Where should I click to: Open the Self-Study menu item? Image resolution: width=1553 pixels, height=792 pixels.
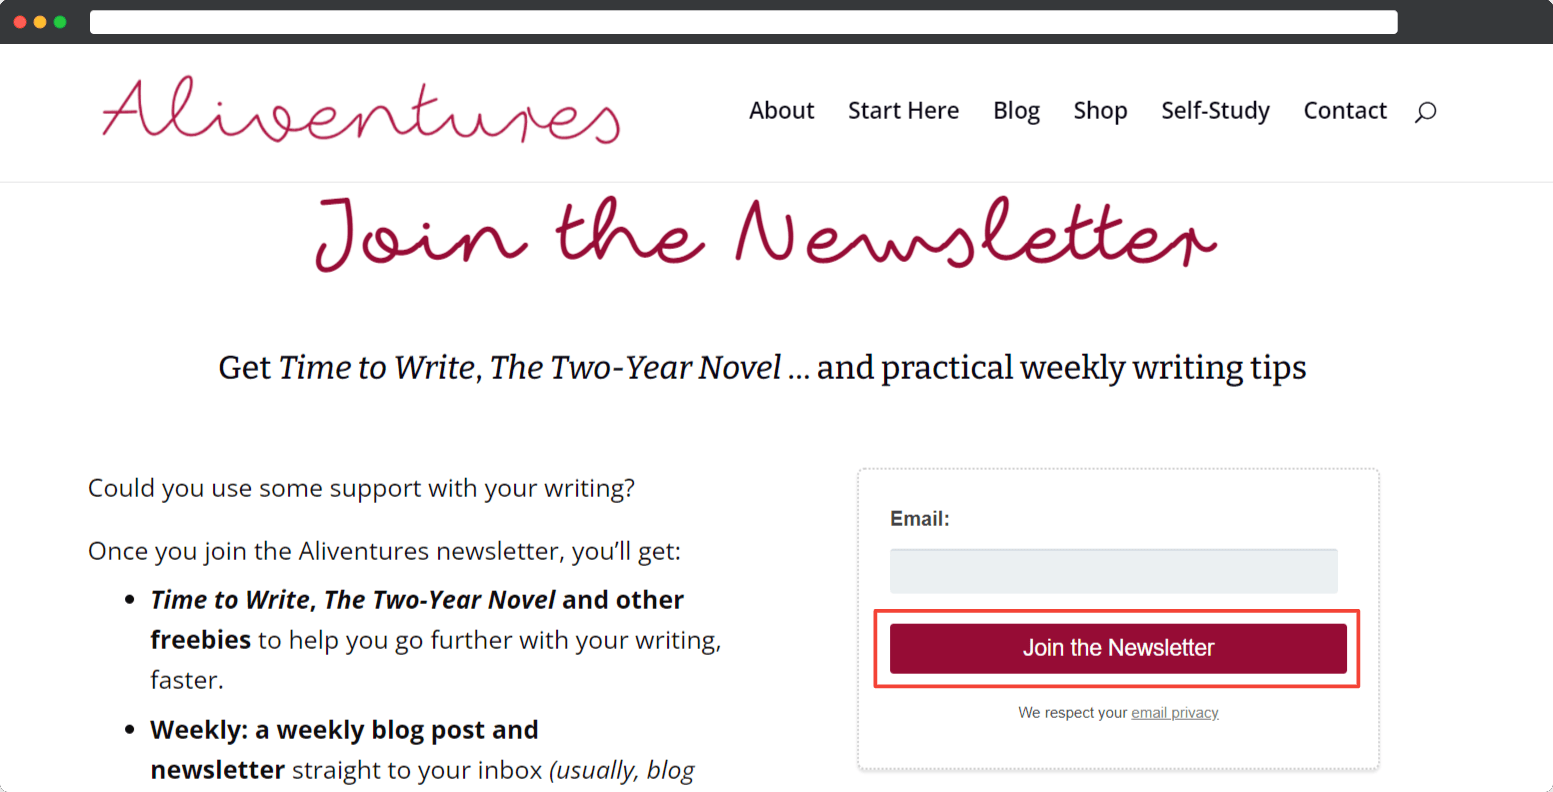(x=1215, y=111)
